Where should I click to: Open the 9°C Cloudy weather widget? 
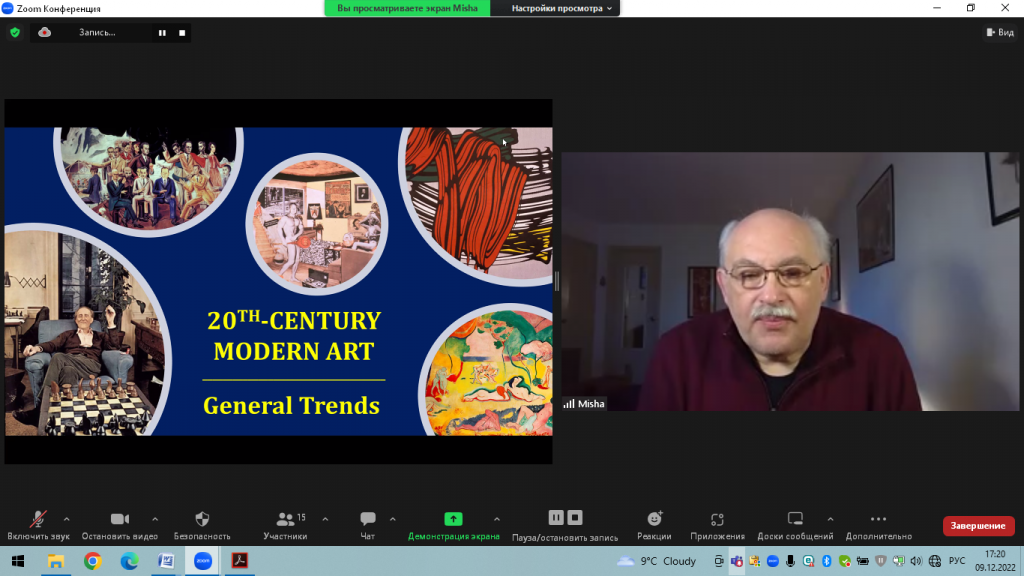[657, 561]
